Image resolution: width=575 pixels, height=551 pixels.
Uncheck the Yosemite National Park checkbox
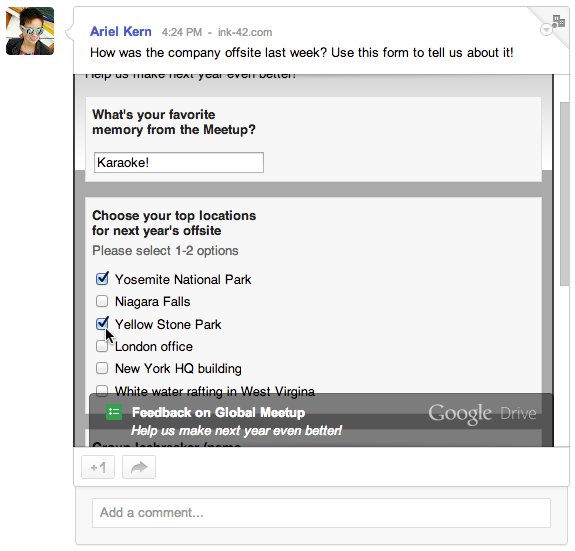pyautogui.click(x=102, y=279)
